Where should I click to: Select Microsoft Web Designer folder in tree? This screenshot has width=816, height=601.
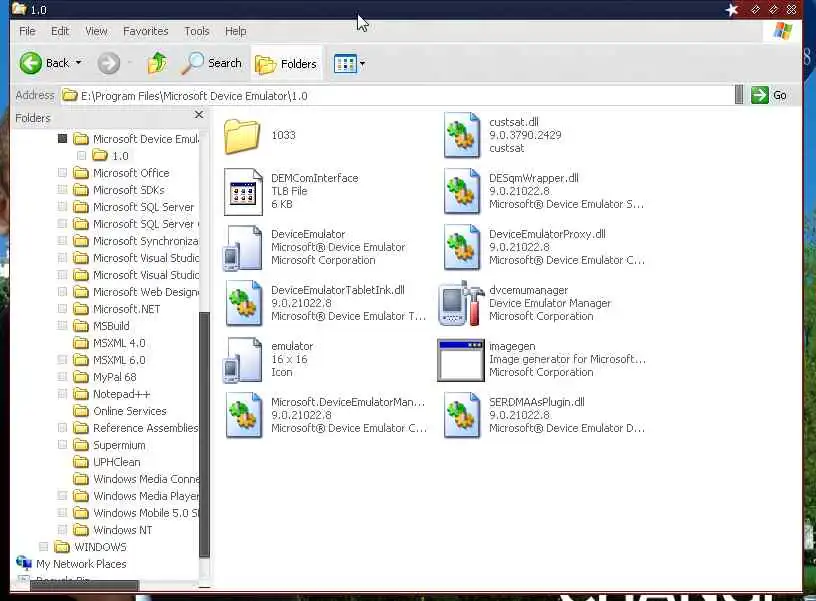tap(146, 292)
